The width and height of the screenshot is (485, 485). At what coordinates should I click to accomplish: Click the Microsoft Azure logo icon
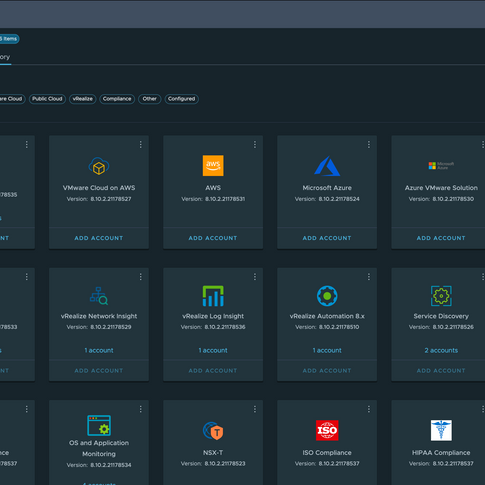(327, 166)
